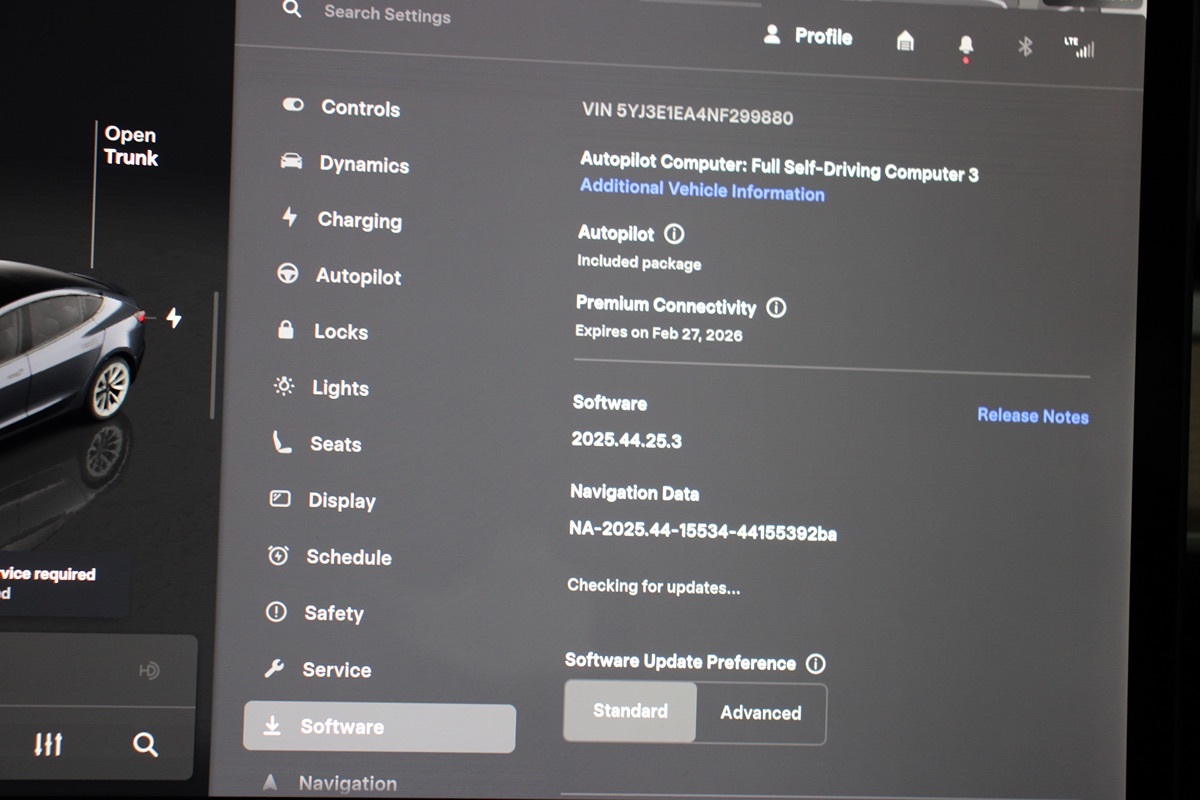This screenshot has width=1200, height=800.
Task: Tap the LTE signal strength icon
Action: click(1079, 47)
